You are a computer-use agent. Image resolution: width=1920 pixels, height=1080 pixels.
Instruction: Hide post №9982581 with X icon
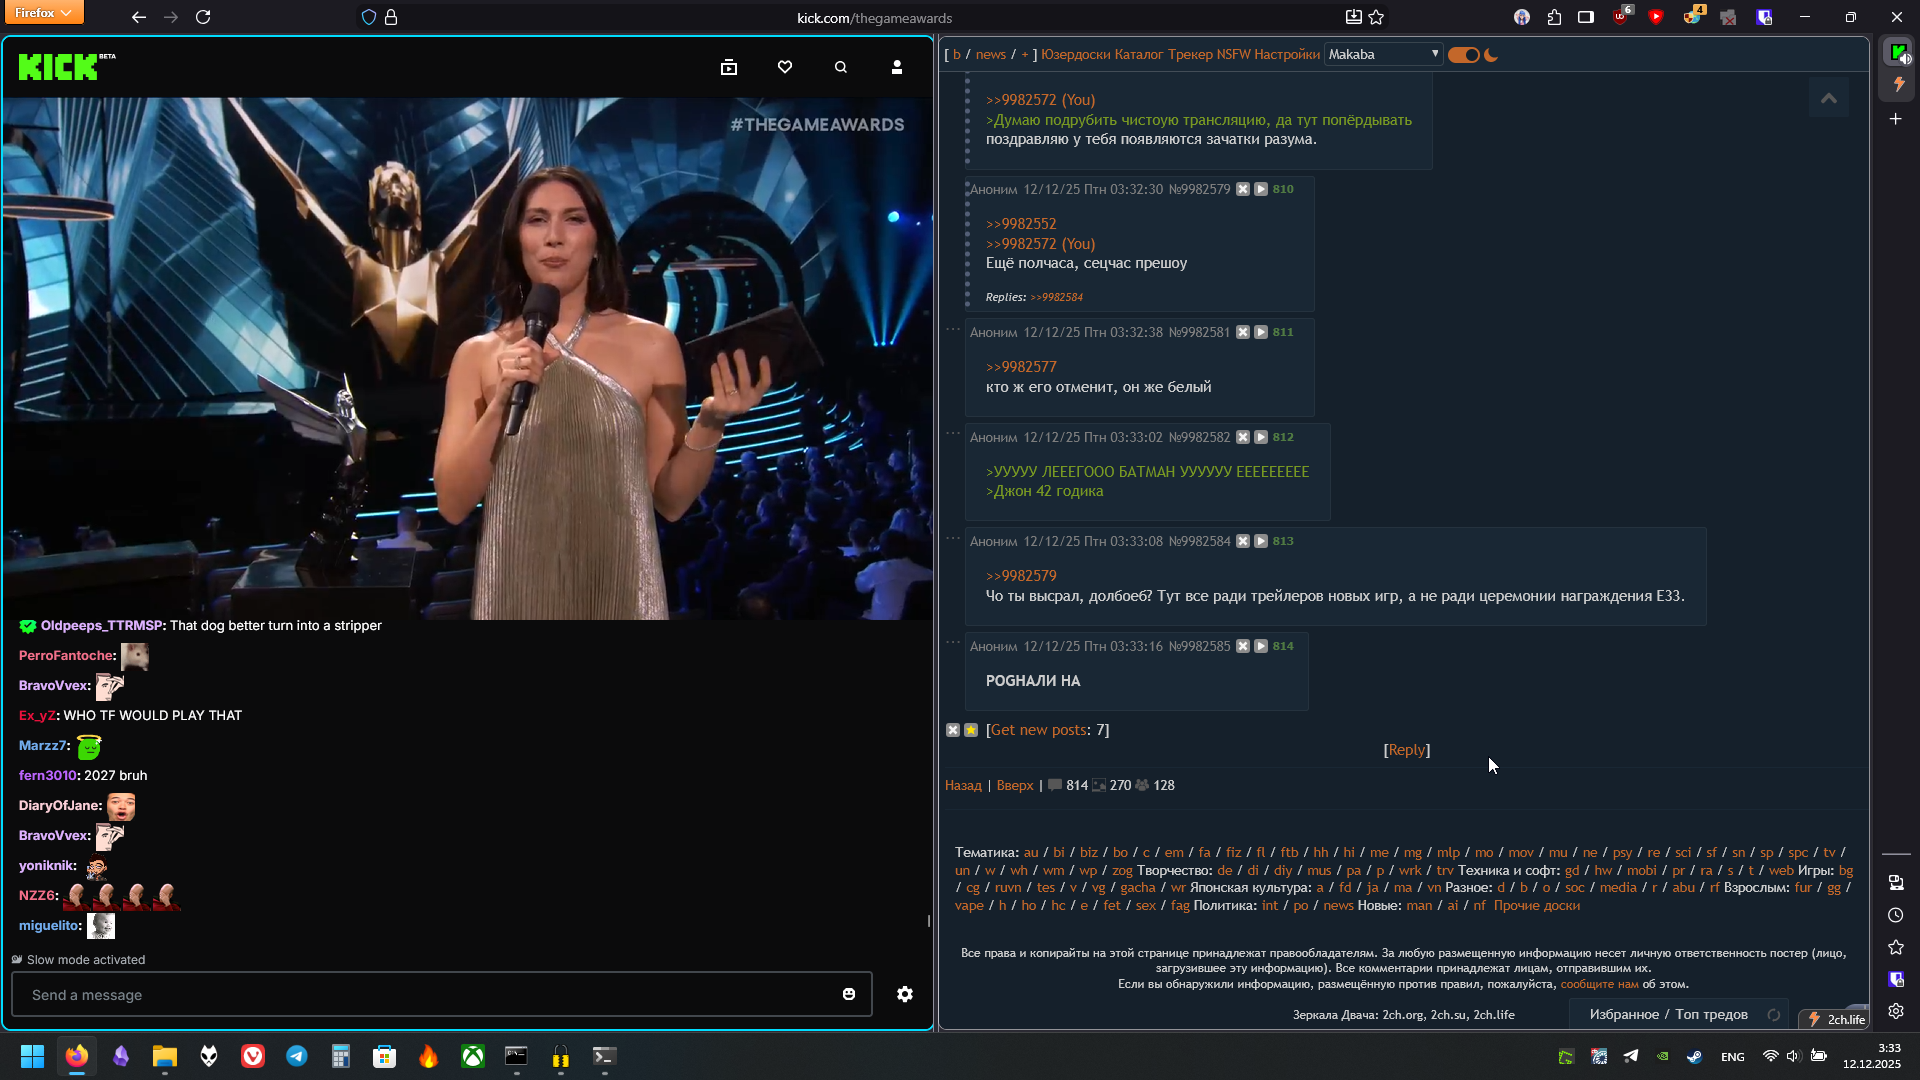click(x=1243, y=332)
